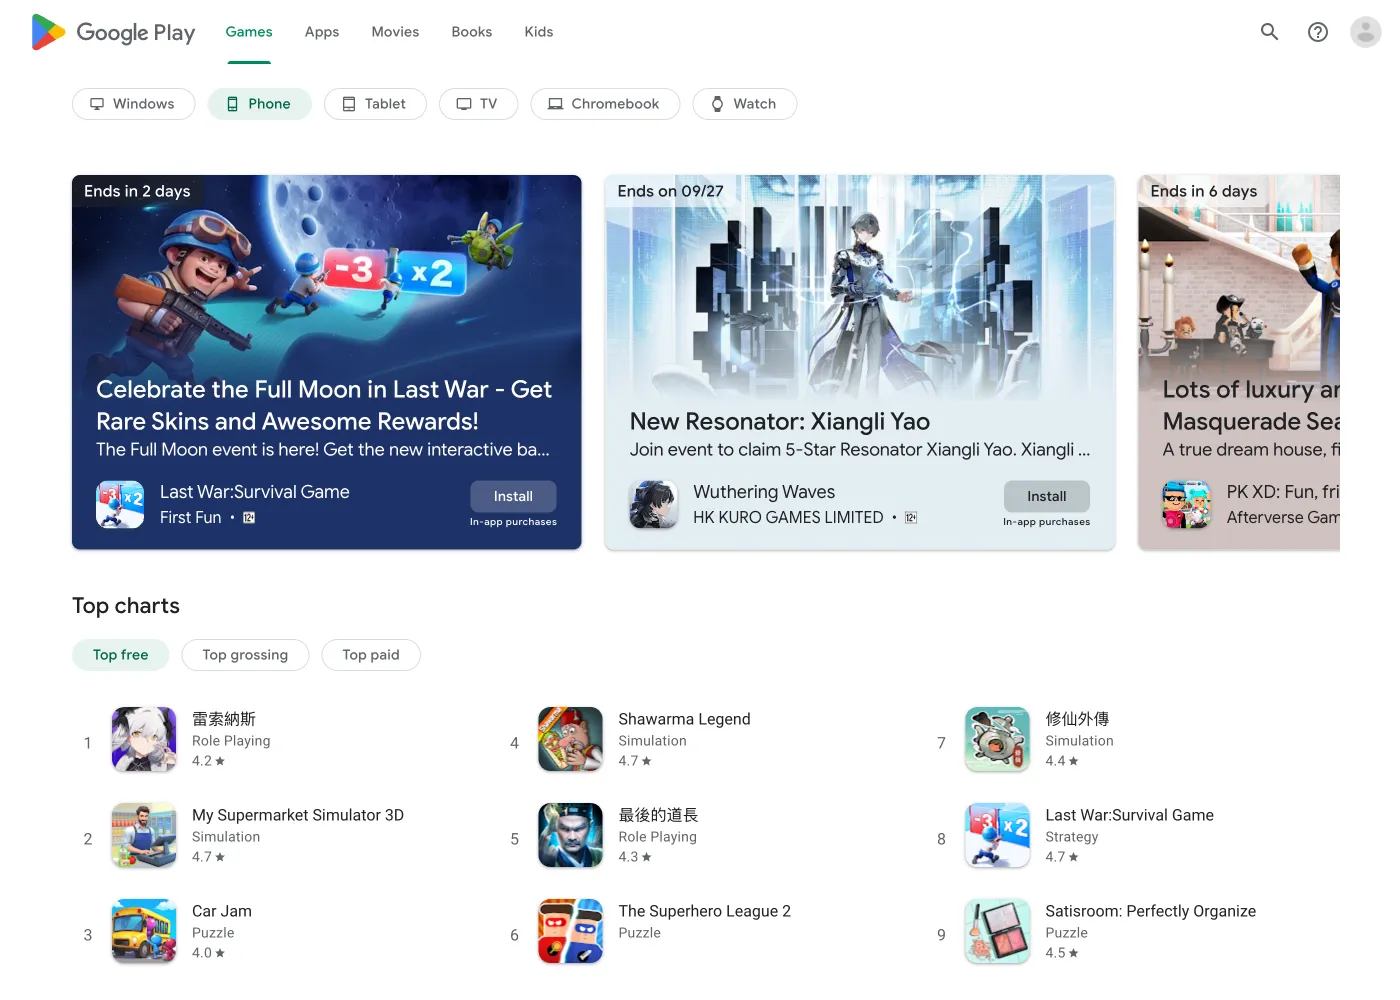Viewport: 1400px width, 1000px height.
Task: Select the Chromebook device filter
Action: coord(605,104)
